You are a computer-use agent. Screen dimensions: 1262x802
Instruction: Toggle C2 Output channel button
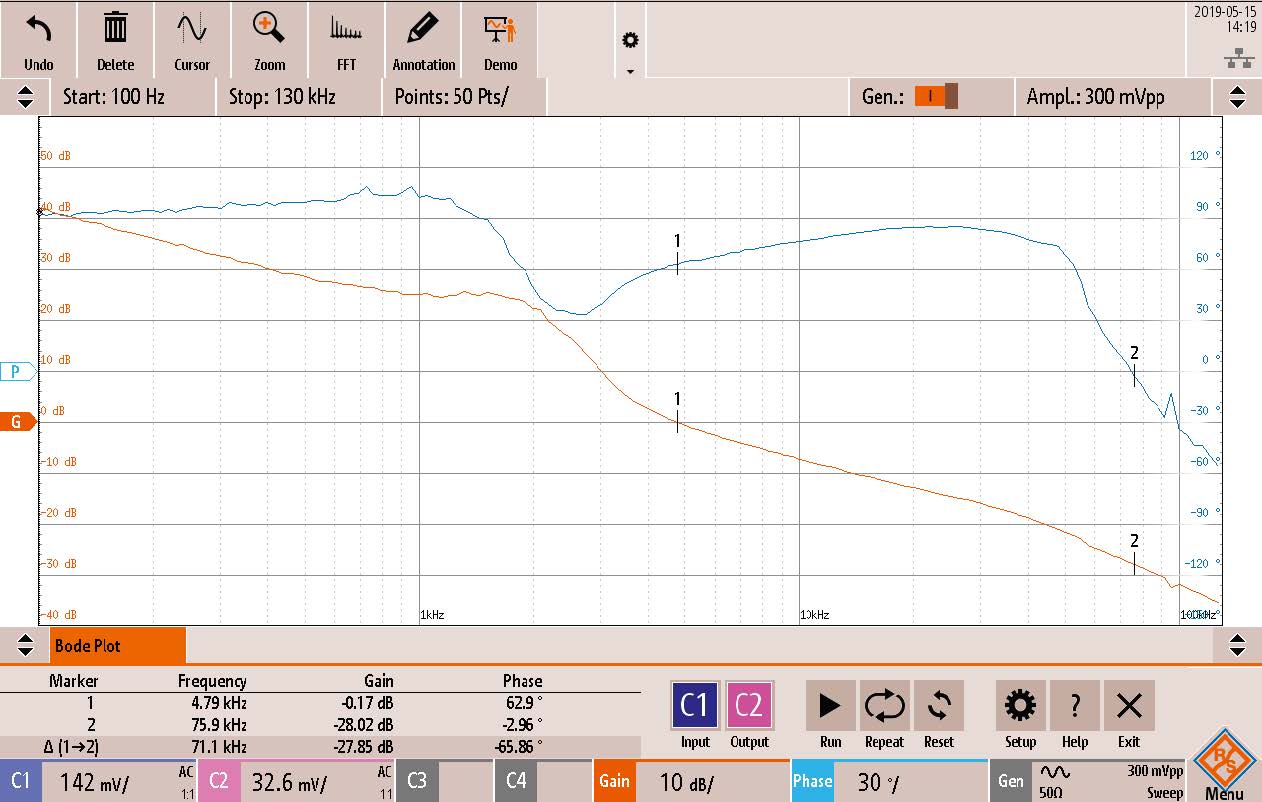pyautogui.click(x=749, y=706)
